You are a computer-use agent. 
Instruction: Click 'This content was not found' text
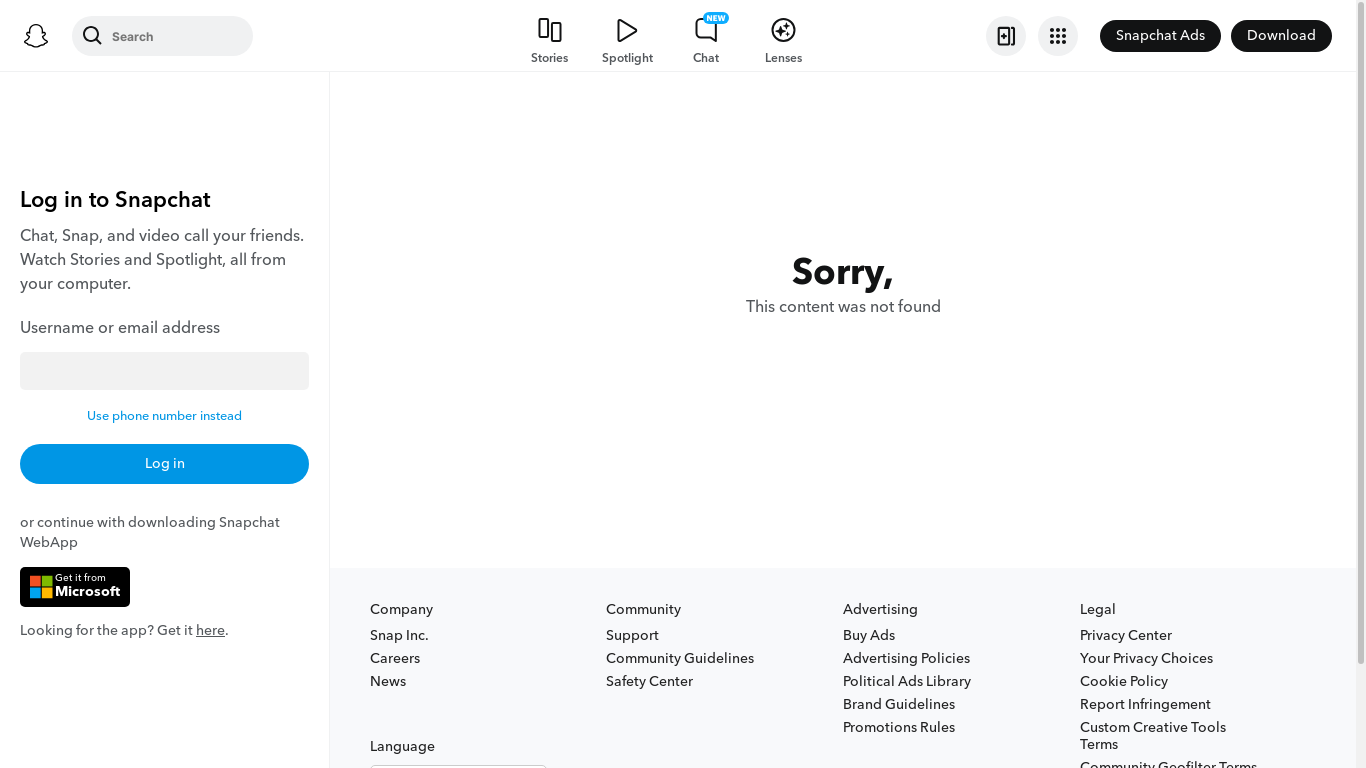coord(843,307)
